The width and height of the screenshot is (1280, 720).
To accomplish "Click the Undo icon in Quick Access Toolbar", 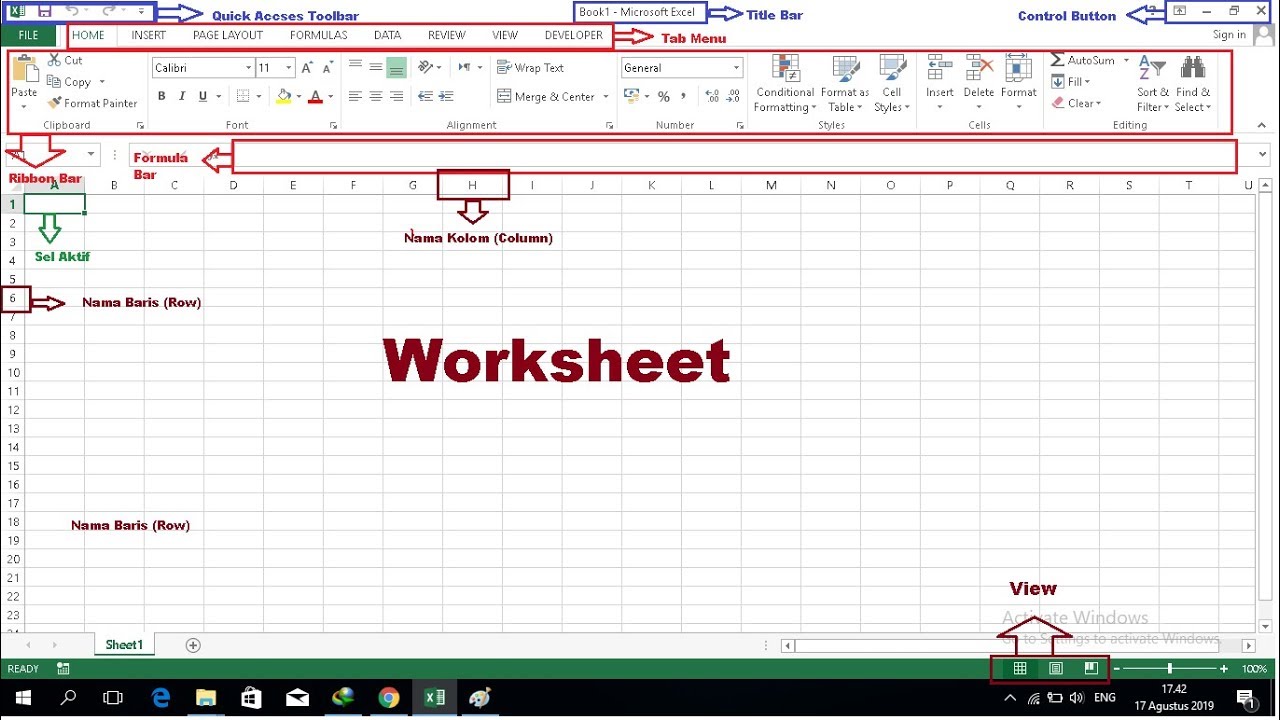I will [x=72, y=11].
